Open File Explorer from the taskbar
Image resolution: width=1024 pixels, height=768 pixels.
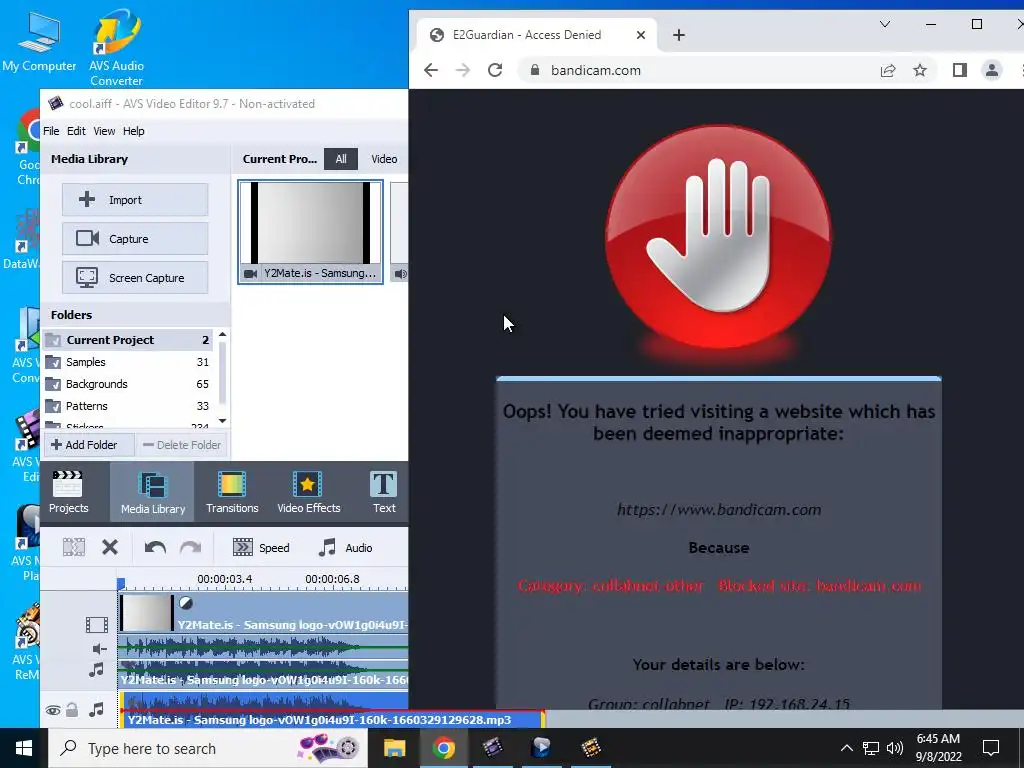point(394,748)
